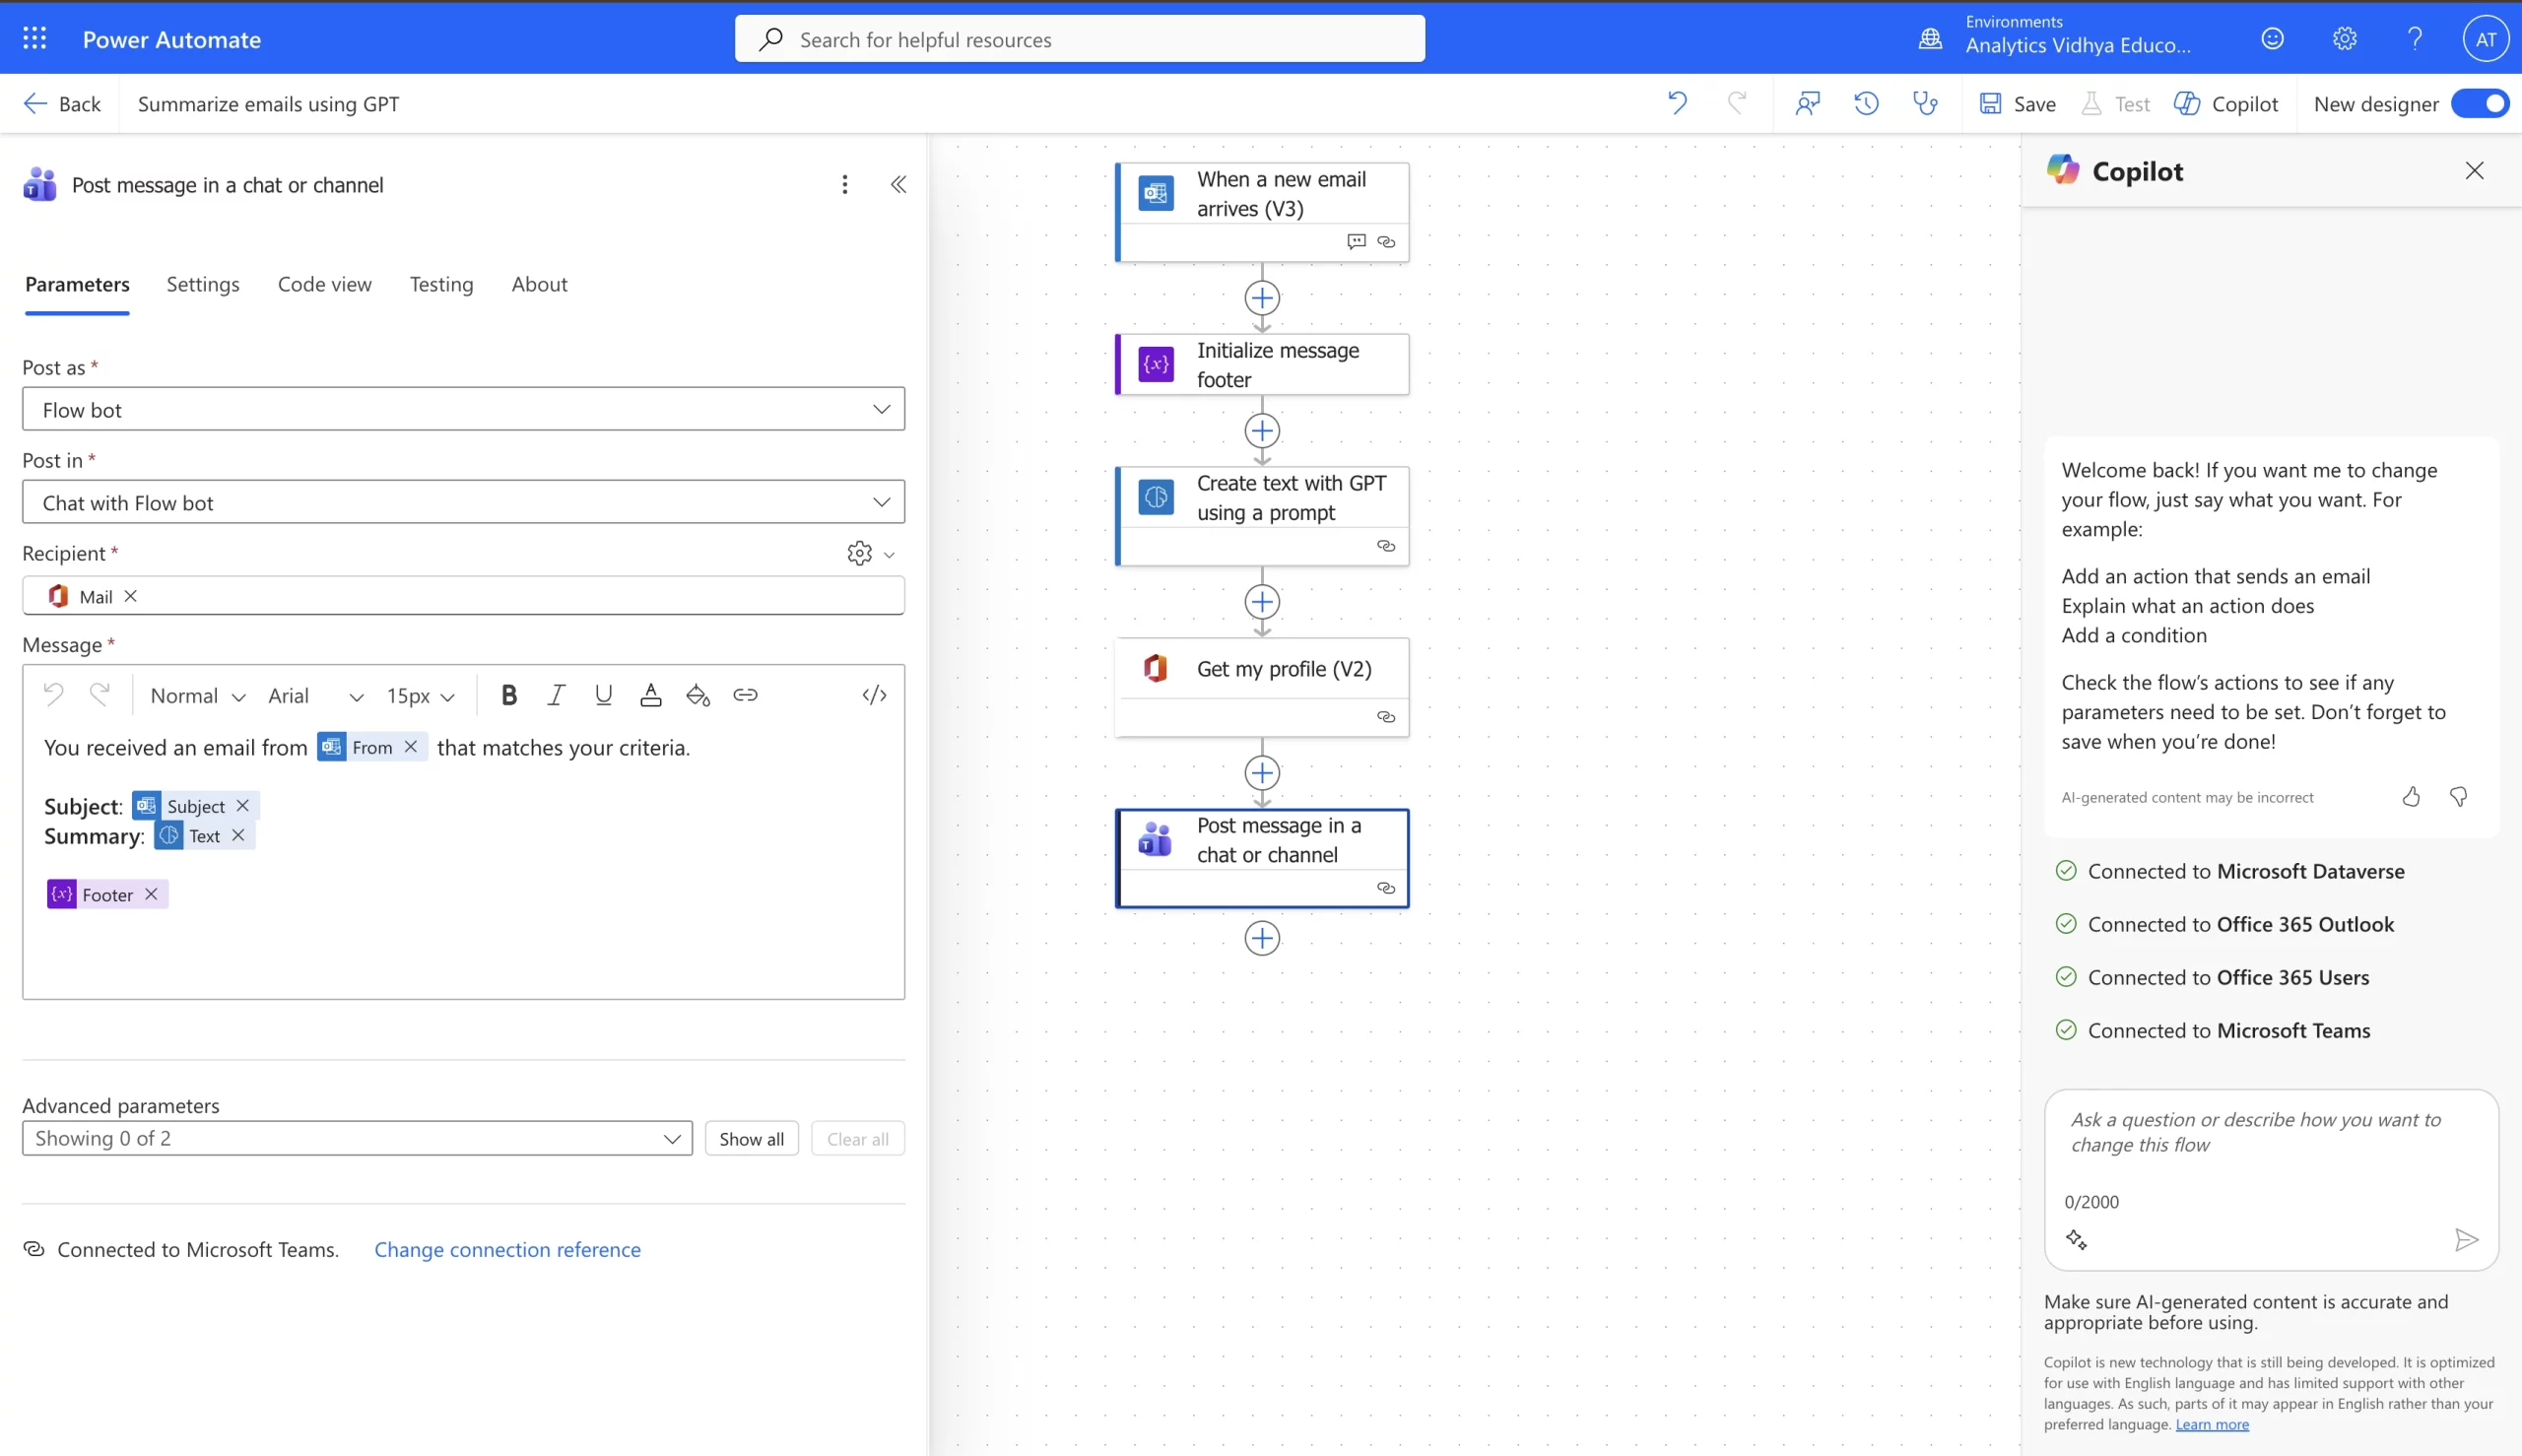Open the Flow checker
The image size is (2522, 1456).
(1925, 103)
